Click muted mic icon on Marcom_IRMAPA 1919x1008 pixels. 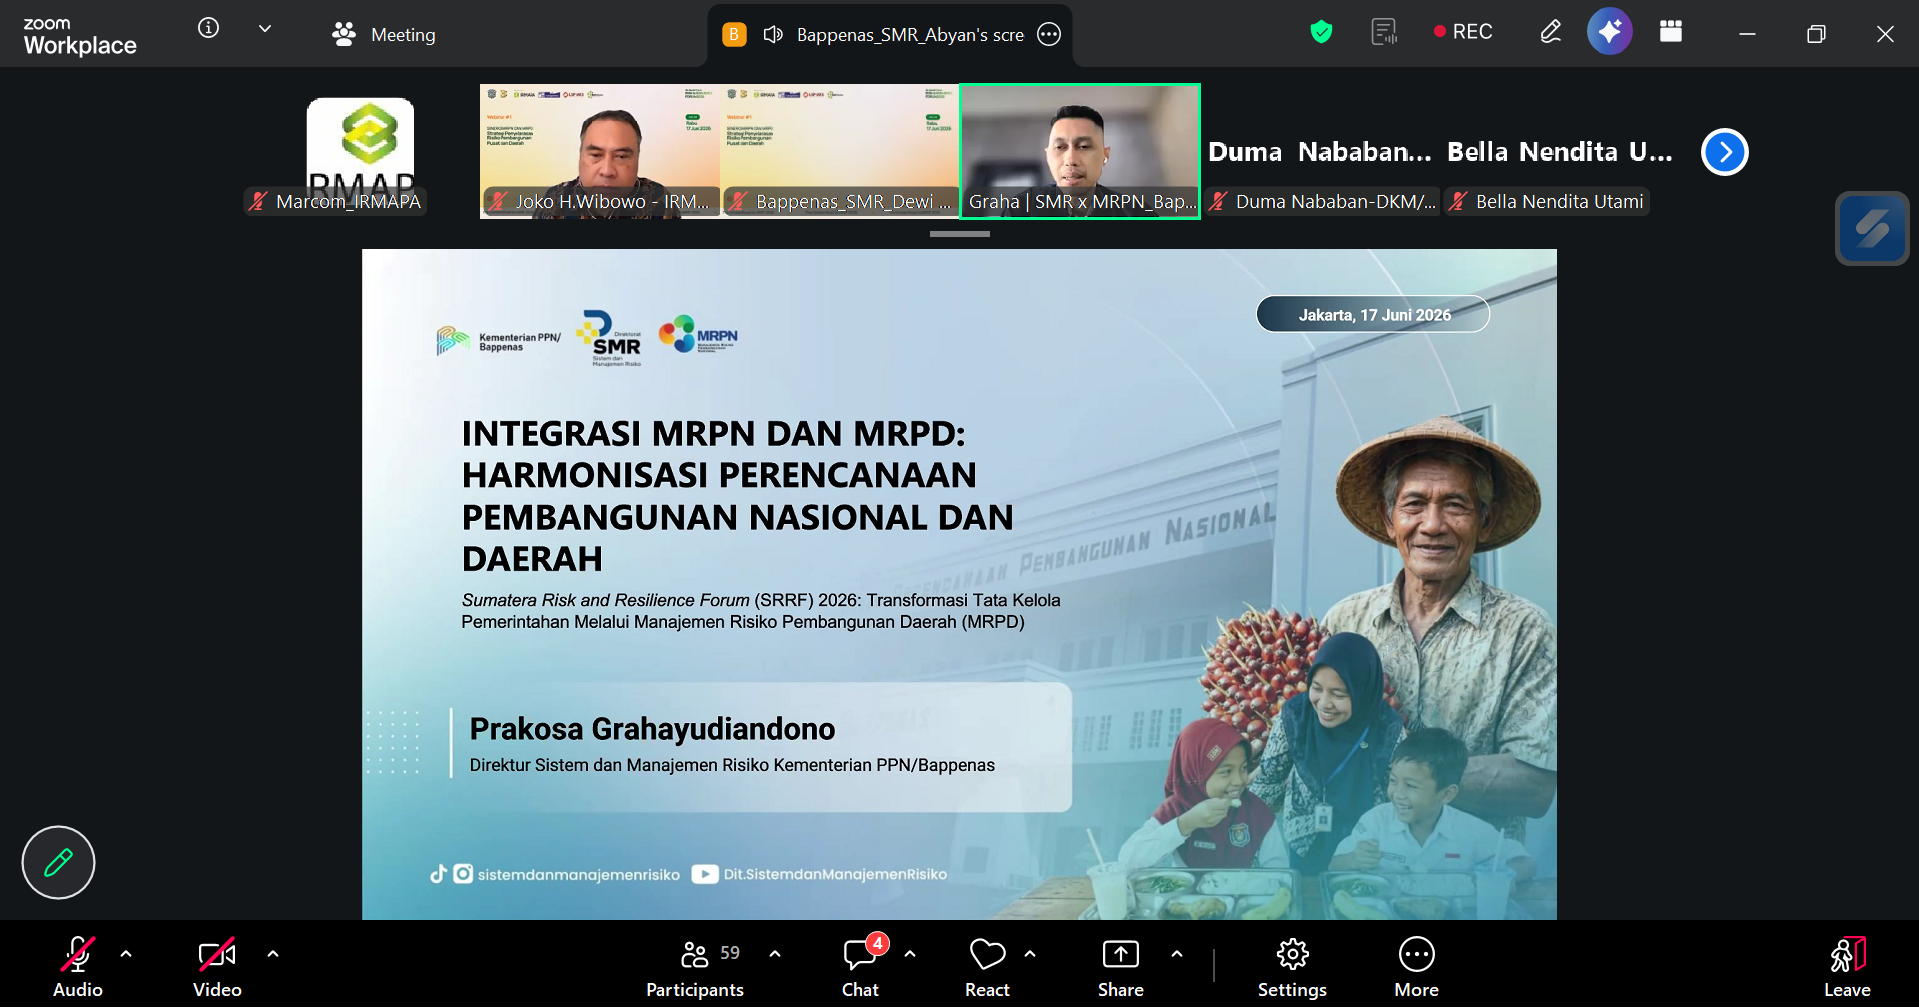point(258,201)
